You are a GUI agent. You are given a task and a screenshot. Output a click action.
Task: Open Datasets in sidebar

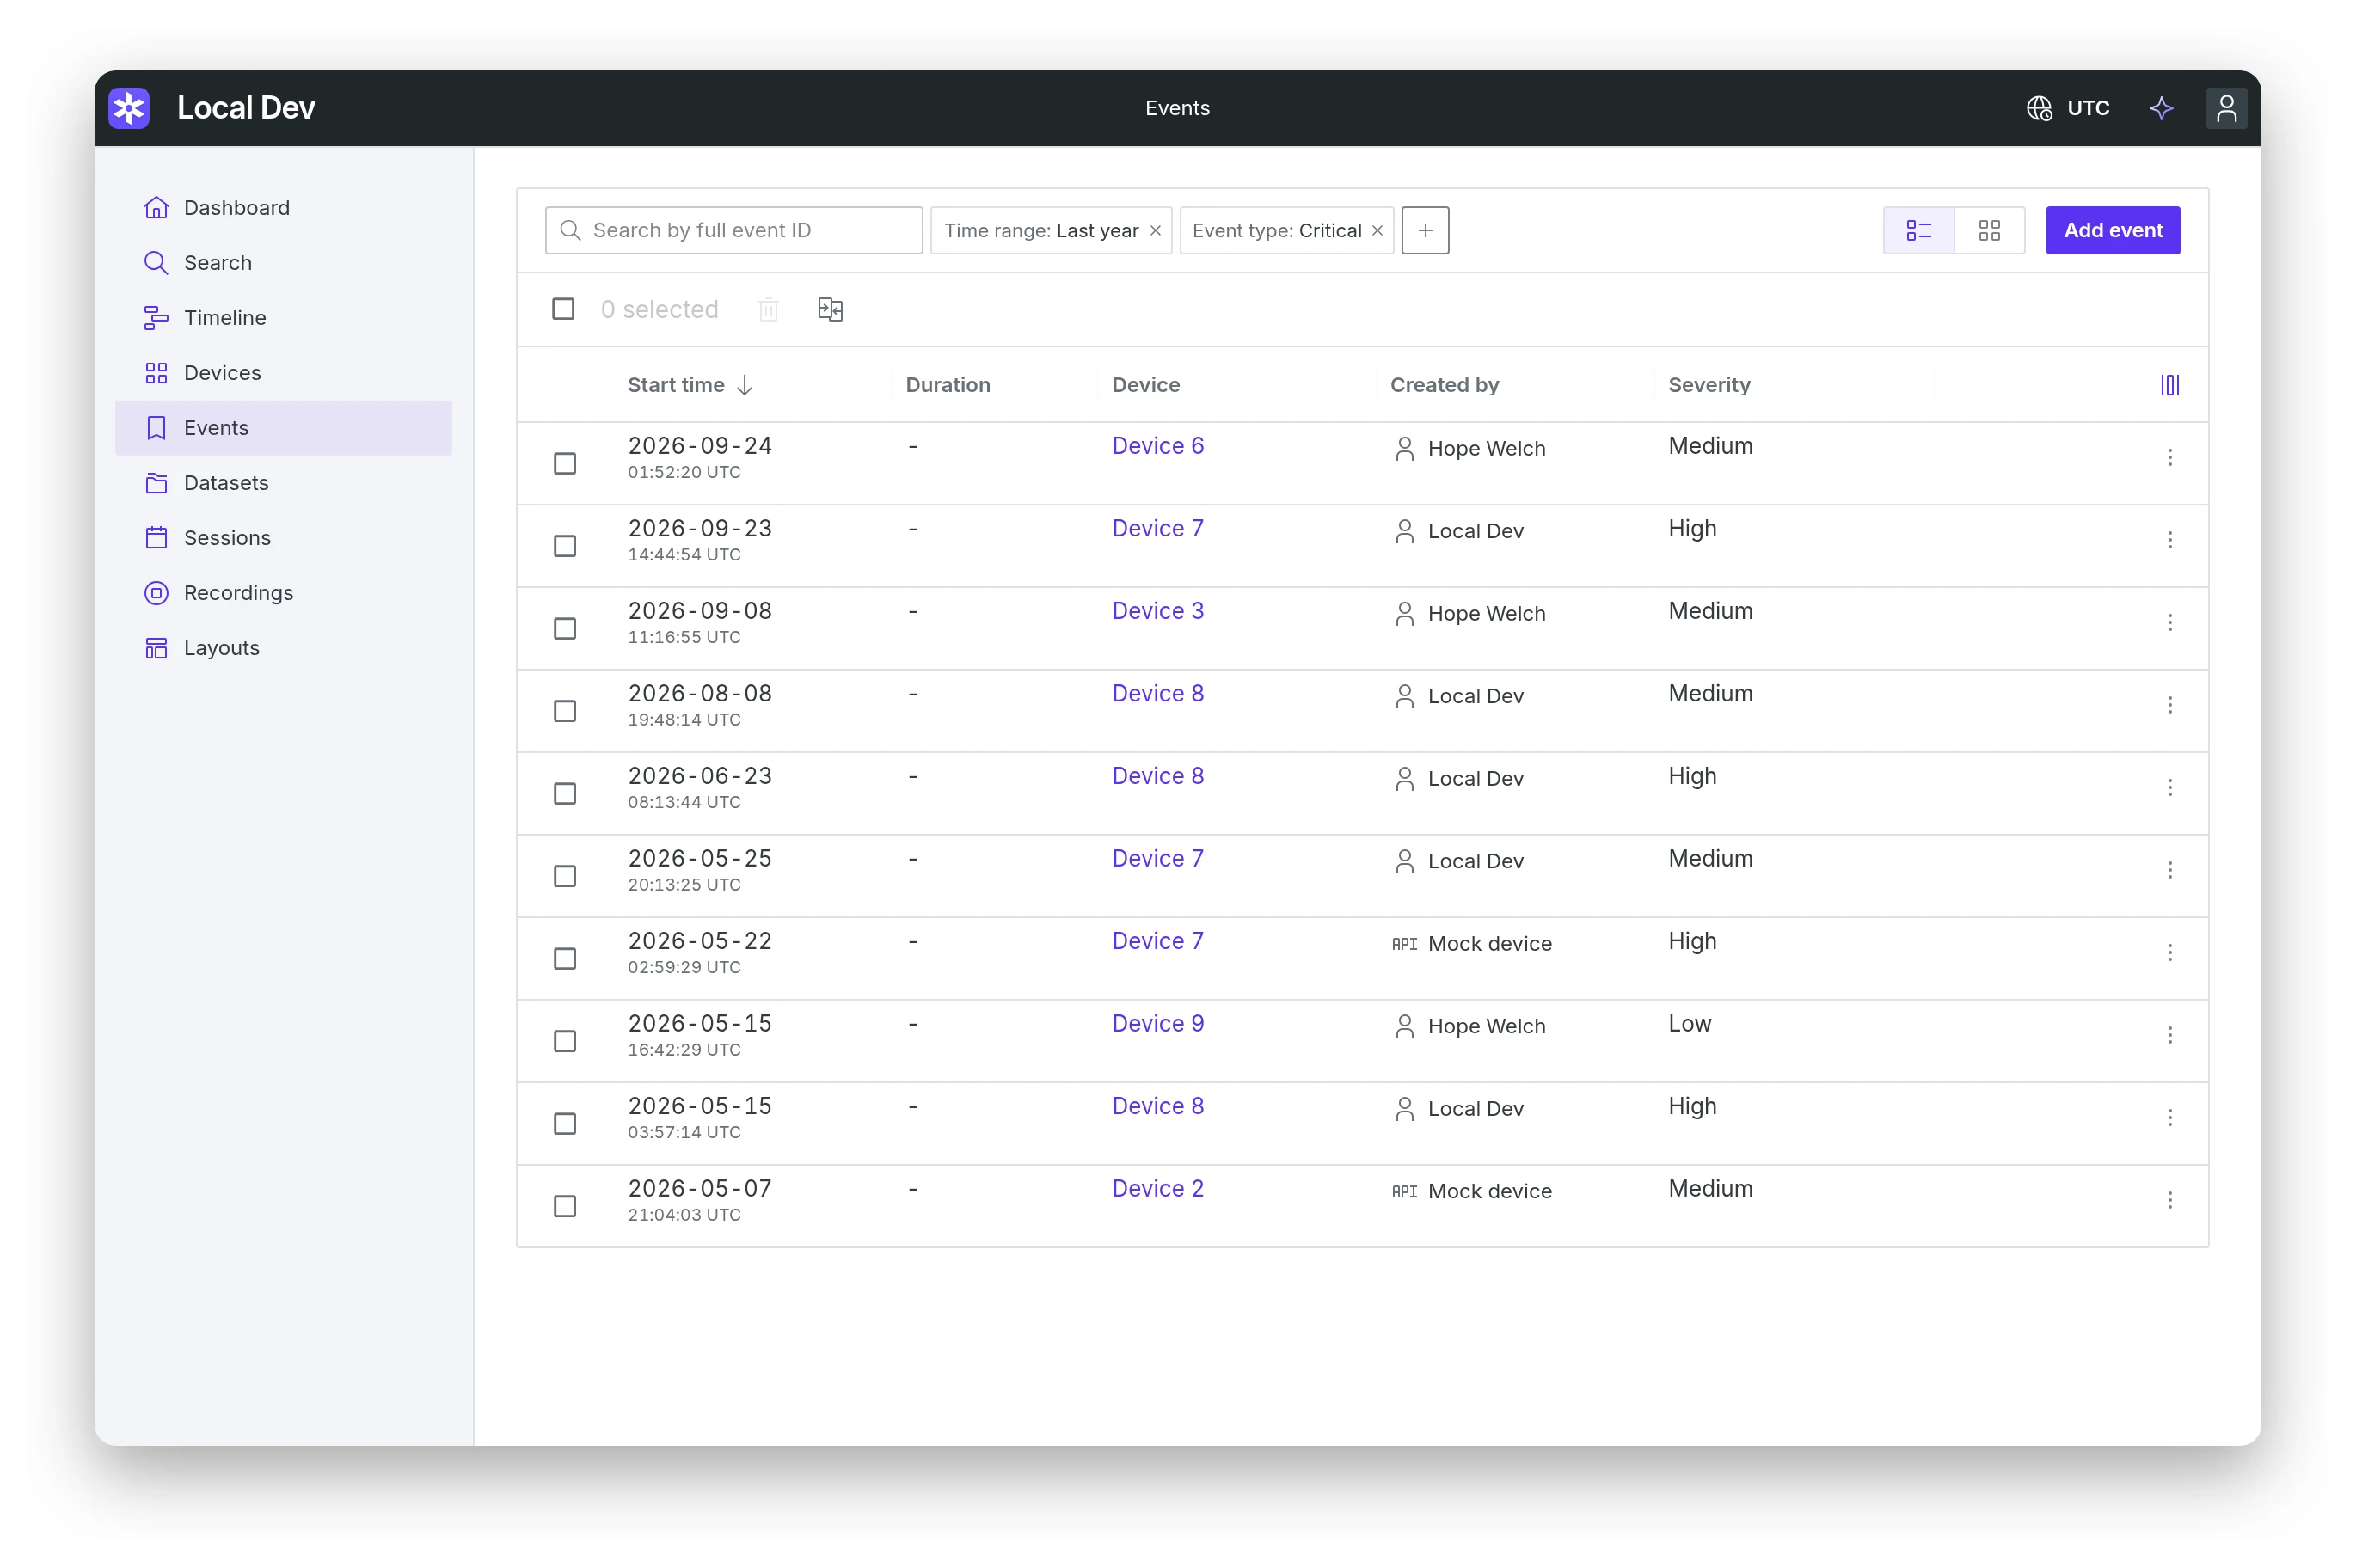point(283,483)
